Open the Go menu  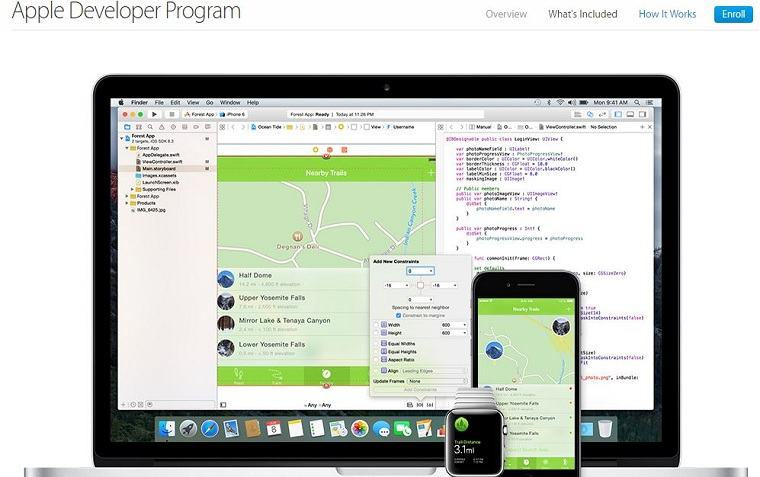[x=209, y=102]
